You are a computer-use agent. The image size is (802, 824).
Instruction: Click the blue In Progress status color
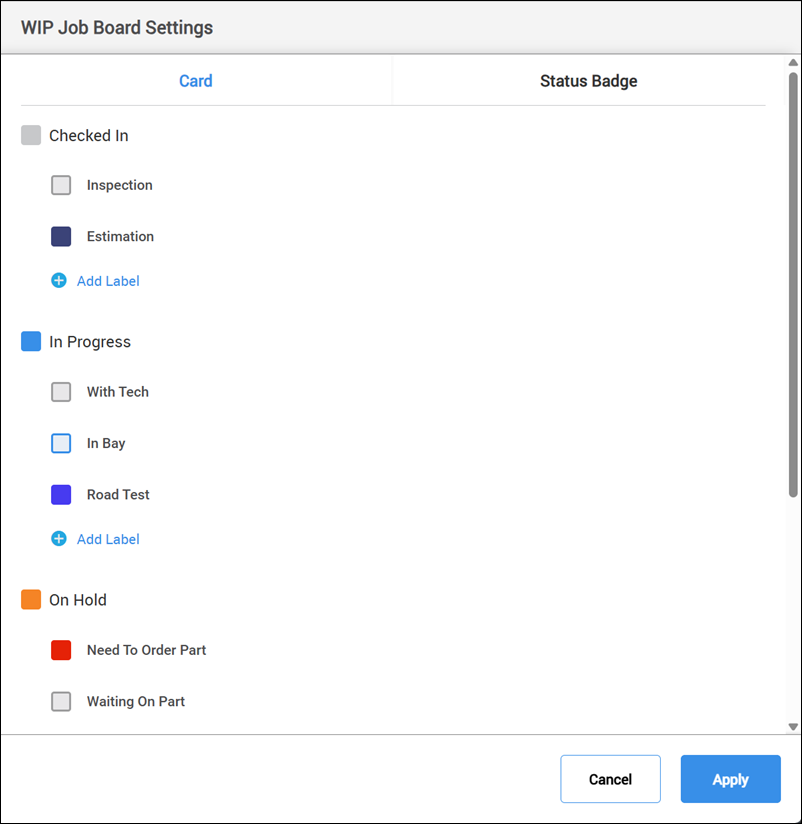30,341
